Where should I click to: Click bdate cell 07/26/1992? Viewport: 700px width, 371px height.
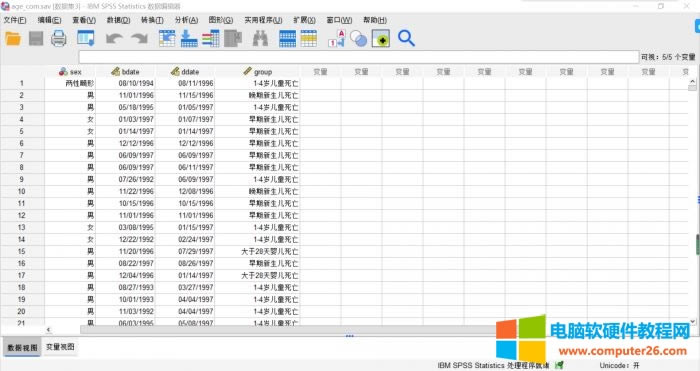coord(125,179)
